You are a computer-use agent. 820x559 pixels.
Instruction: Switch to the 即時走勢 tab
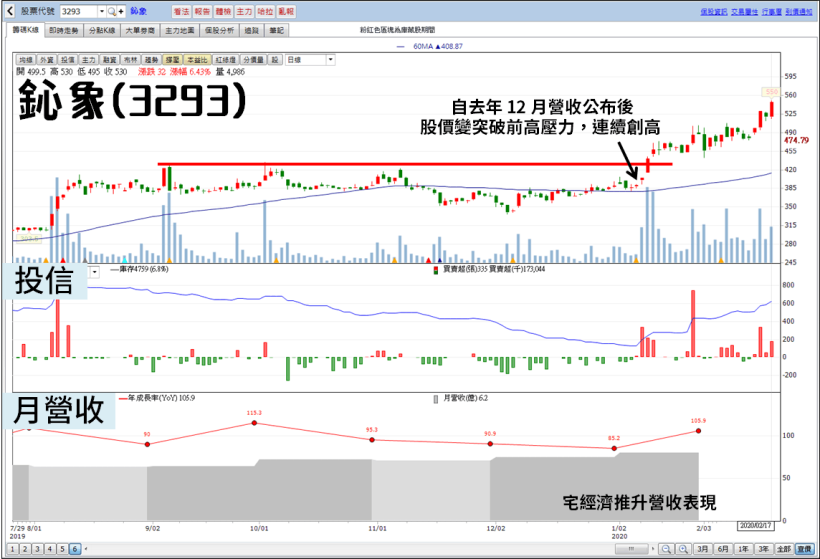[64, 31]
